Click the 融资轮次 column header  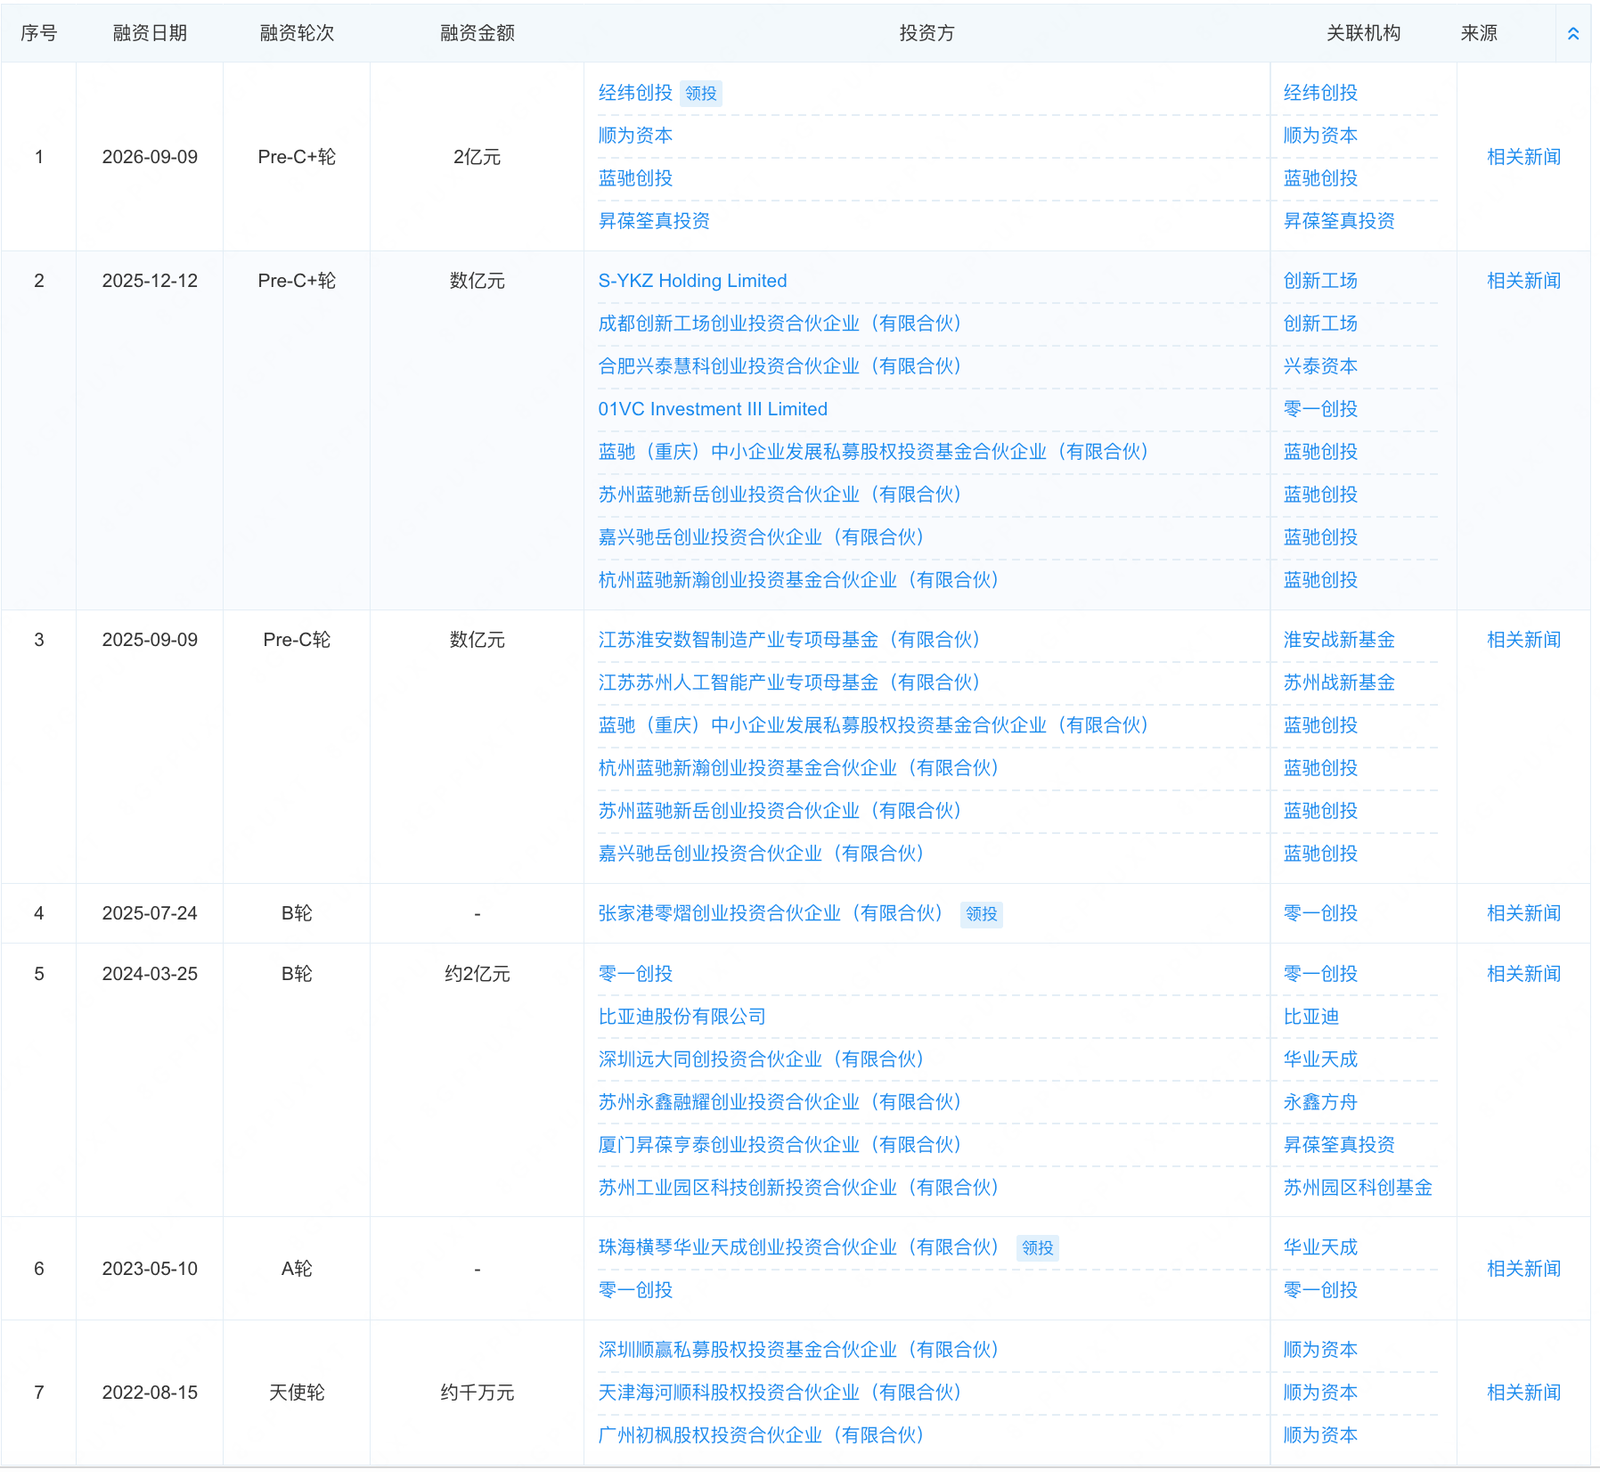297,33
